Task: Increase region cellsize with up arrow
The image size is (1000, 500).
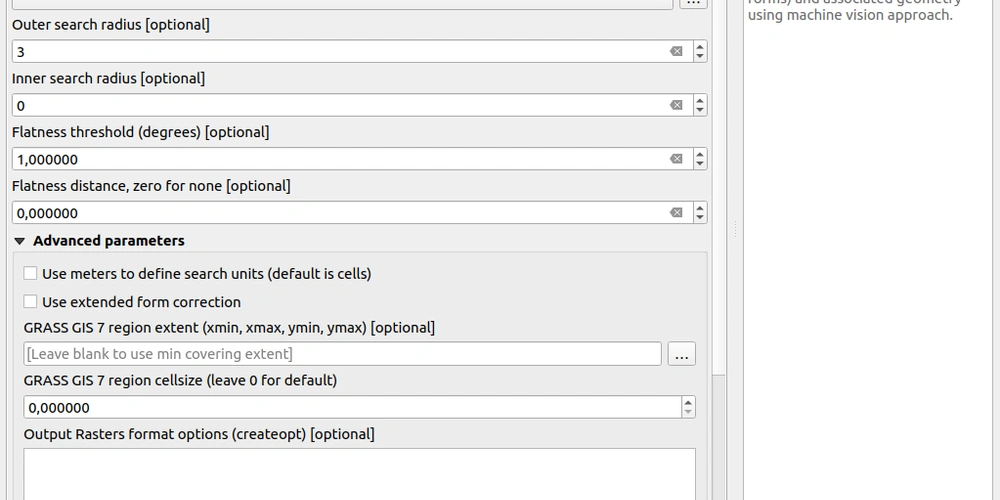Action: [688, 402]
